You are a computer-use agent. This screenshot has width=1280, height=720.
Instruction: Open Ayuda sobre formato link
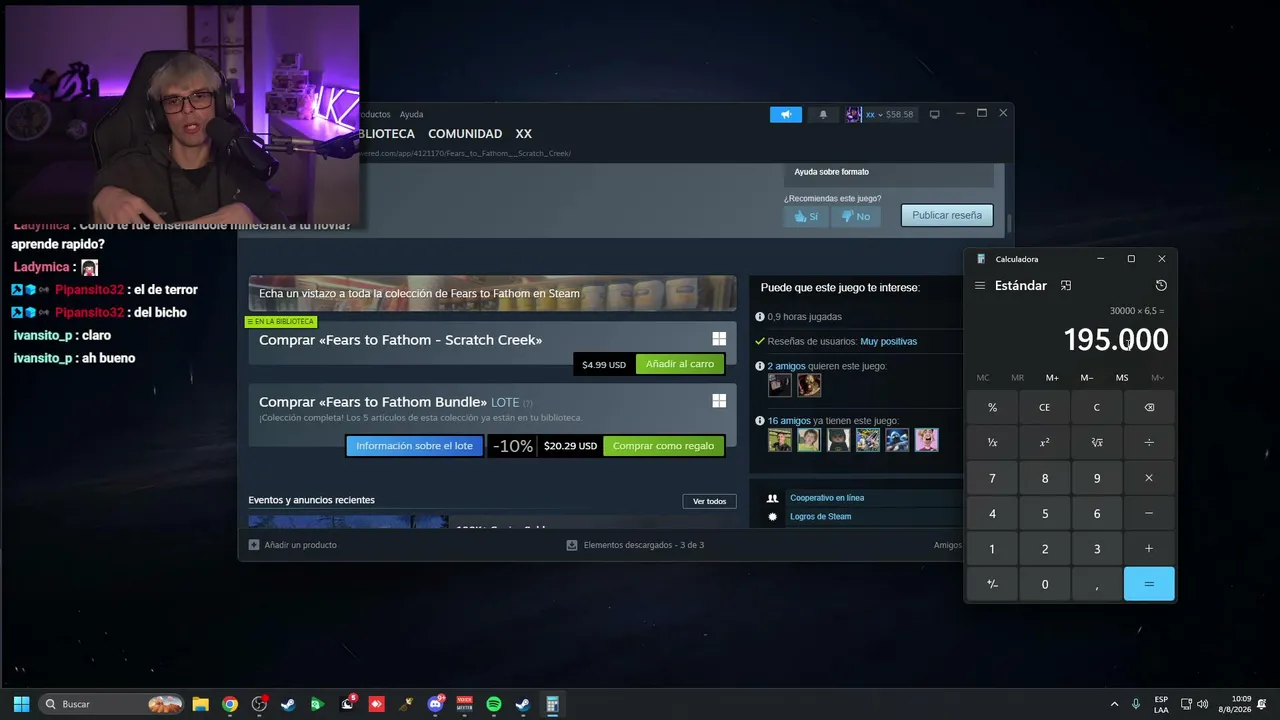832,172
